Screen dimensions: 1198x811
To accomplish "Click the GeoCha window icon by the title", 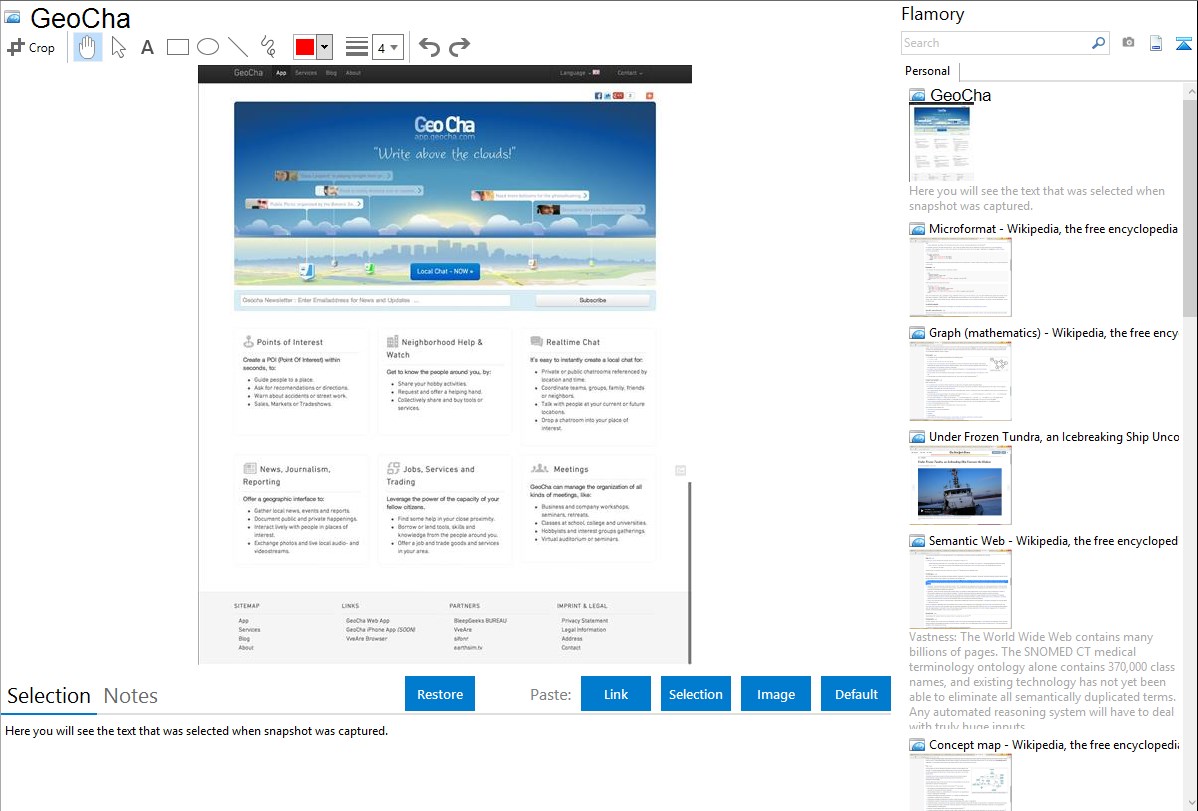I will (12, 17).
